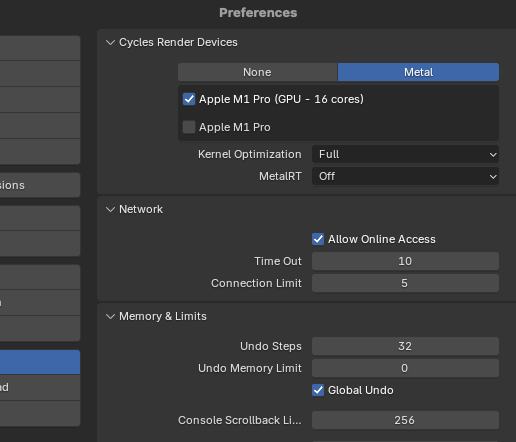Image resolution: width=516 pixels, height=442 pixels.
Task: Select the highlighted blue sidebar category
Action: tap(40, 362)
